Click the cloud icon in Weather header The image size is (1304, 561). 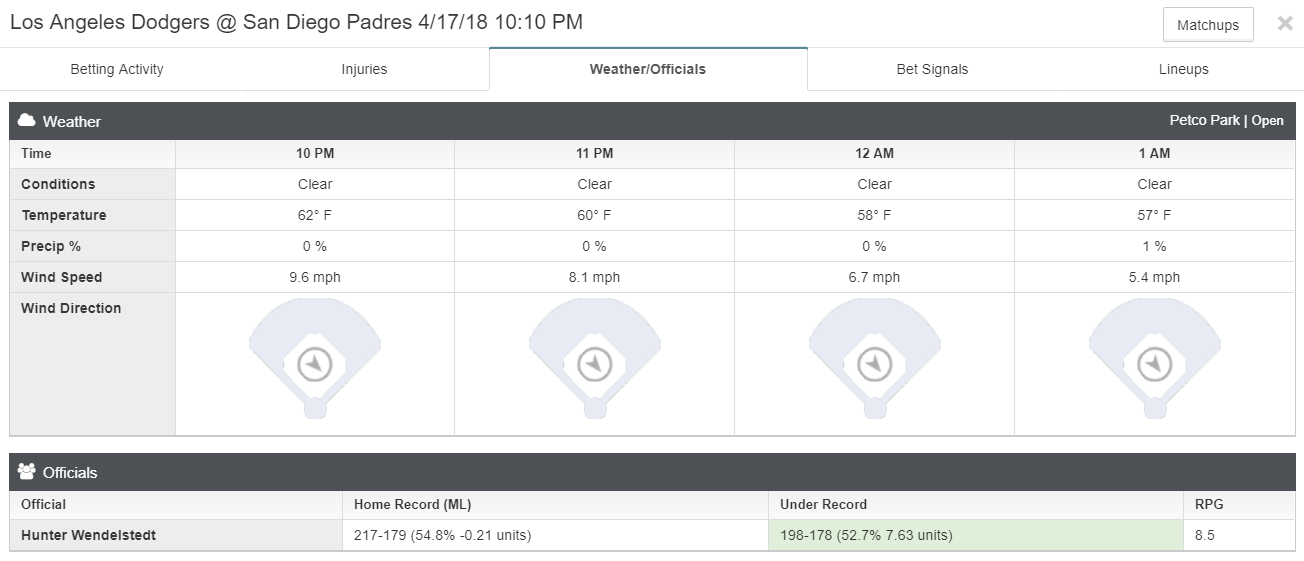coord(27,120)
